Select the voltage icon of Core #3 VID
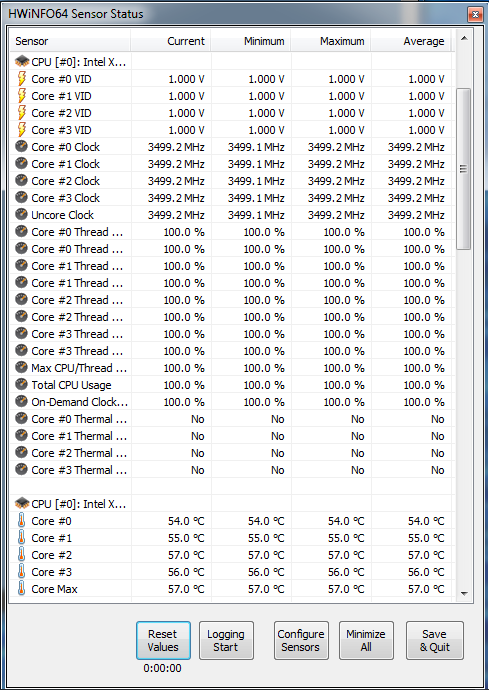Image resolution: width=489 pixels, height=690 pixels. pyautogui.click(x=21, y=130)
